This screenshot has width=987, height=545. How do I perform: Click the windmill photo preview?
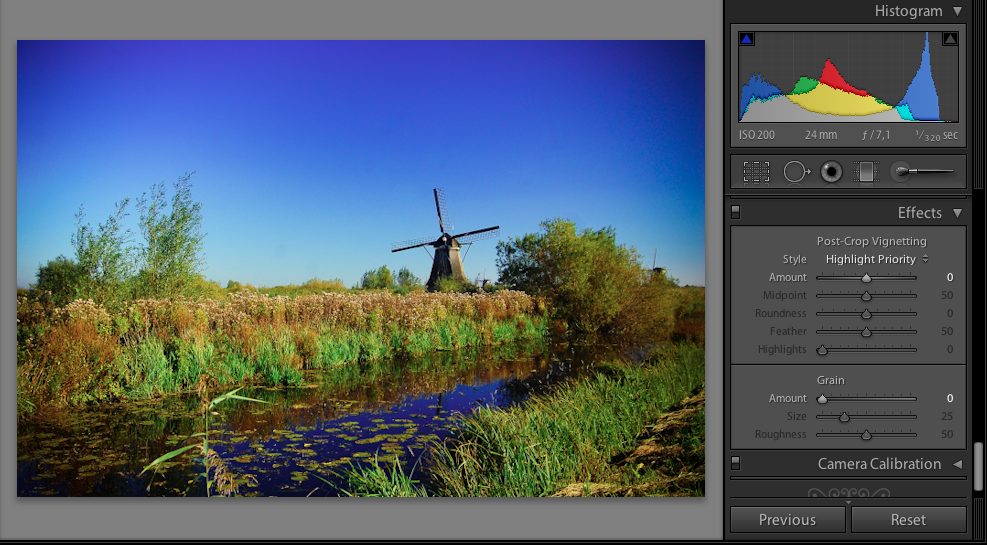(x=361, y=268)
